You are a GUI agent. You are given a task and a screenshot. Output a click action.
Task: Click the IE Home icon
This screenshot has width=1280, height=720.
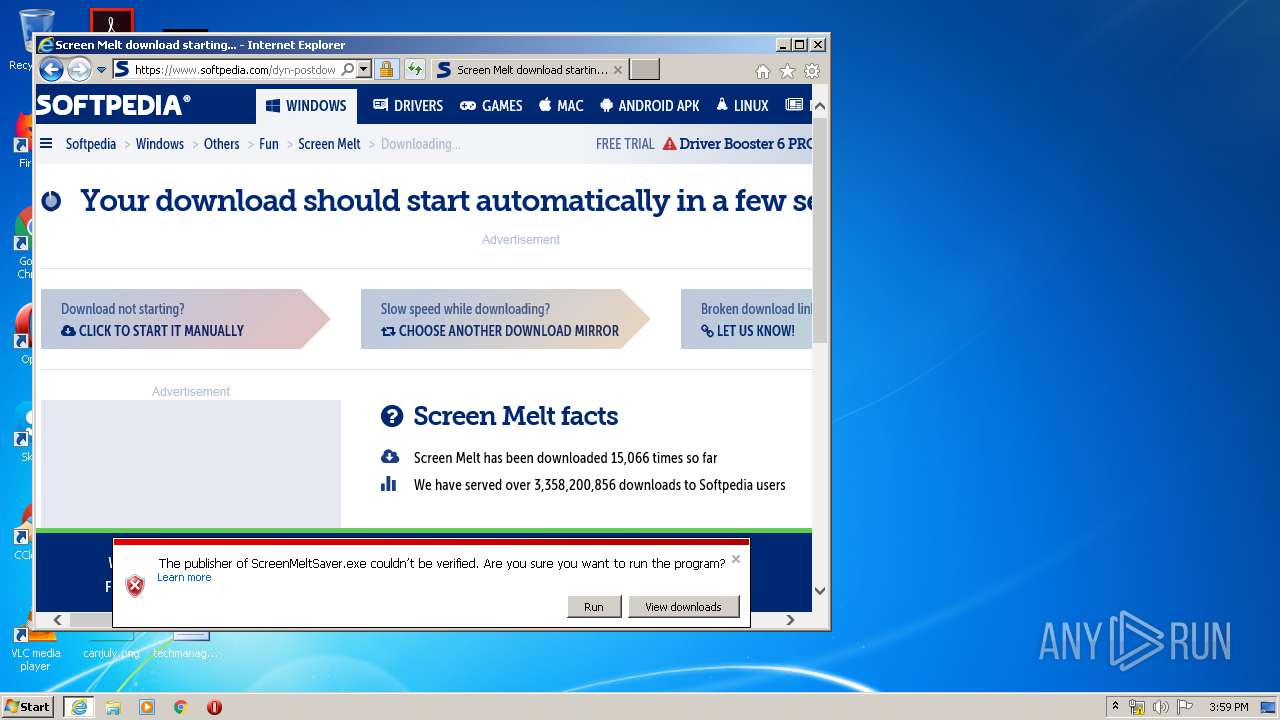[763, 71]
